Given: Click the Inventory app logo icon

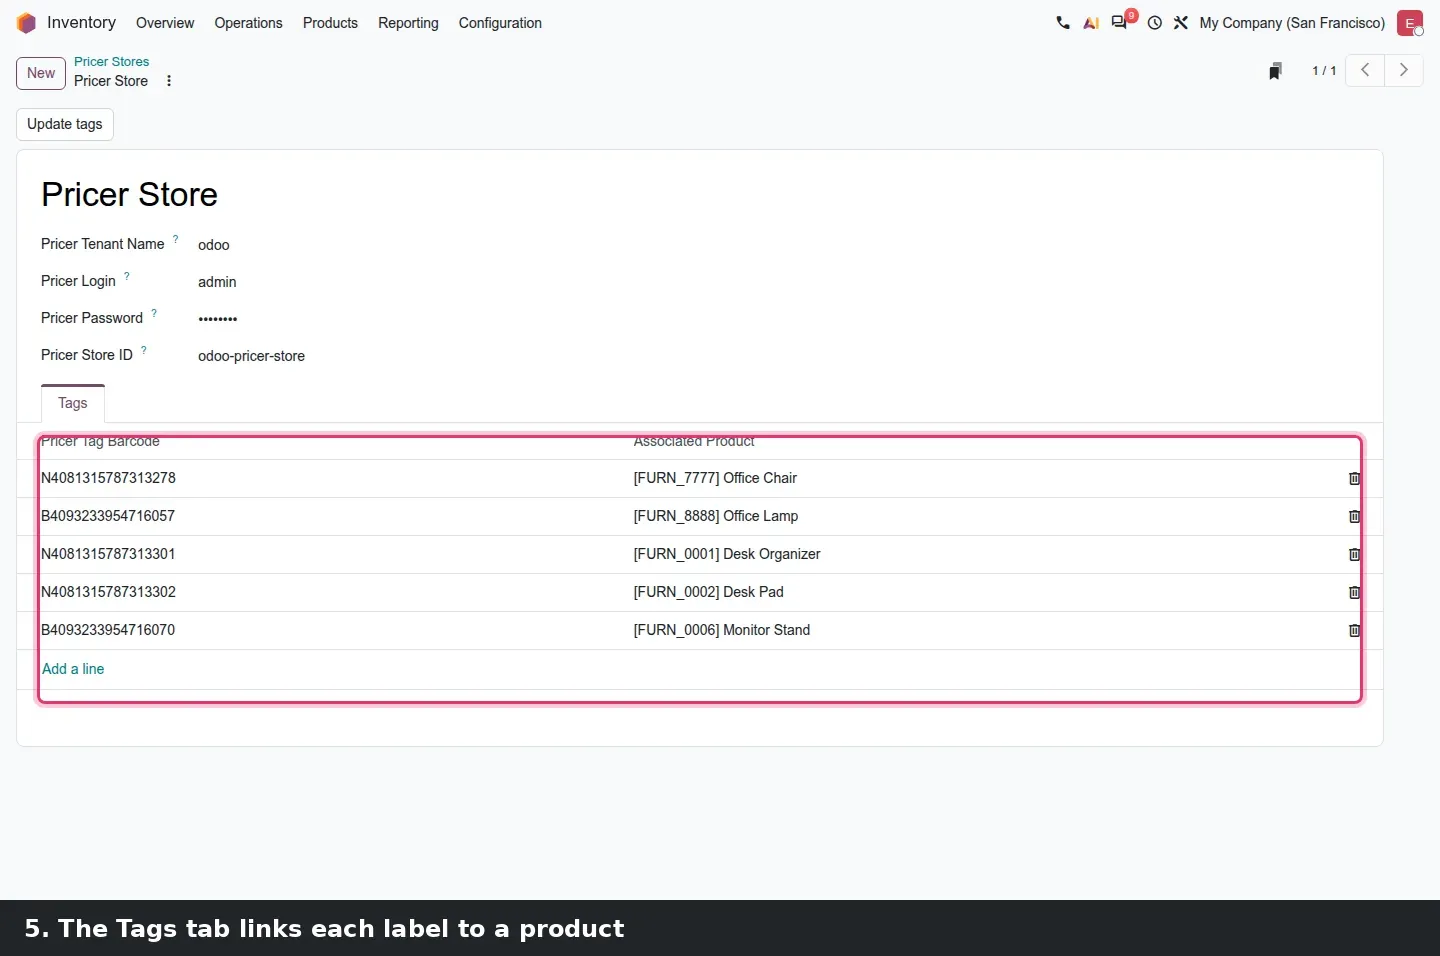Looking at the screenshot, I should click(26, 23).
